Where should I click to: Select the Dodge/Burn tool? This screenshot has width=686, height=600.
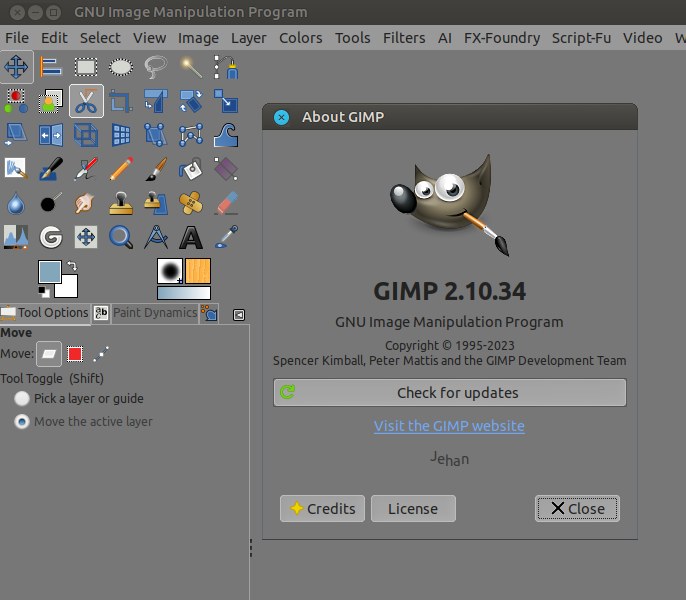[51, 203]
